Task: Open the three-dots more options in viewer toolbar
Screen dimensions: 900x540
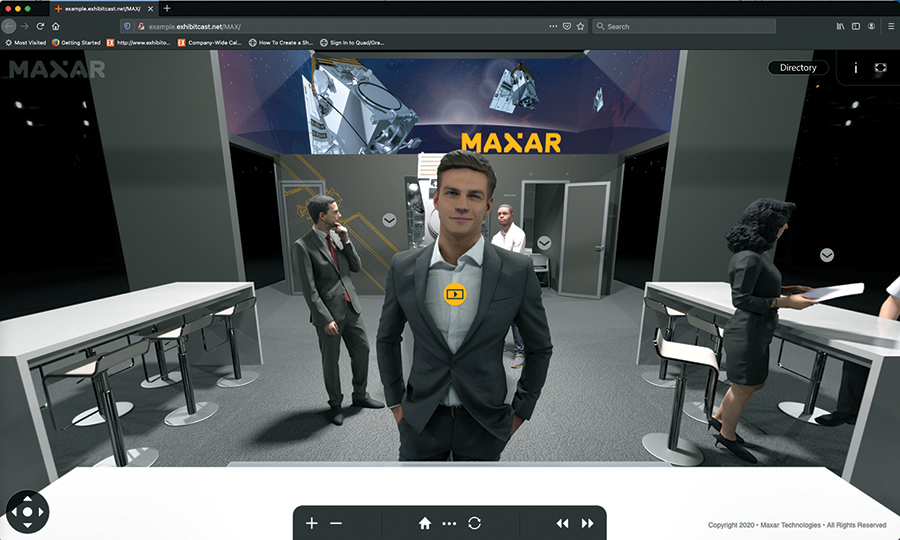Action: [x=449, y=523]
